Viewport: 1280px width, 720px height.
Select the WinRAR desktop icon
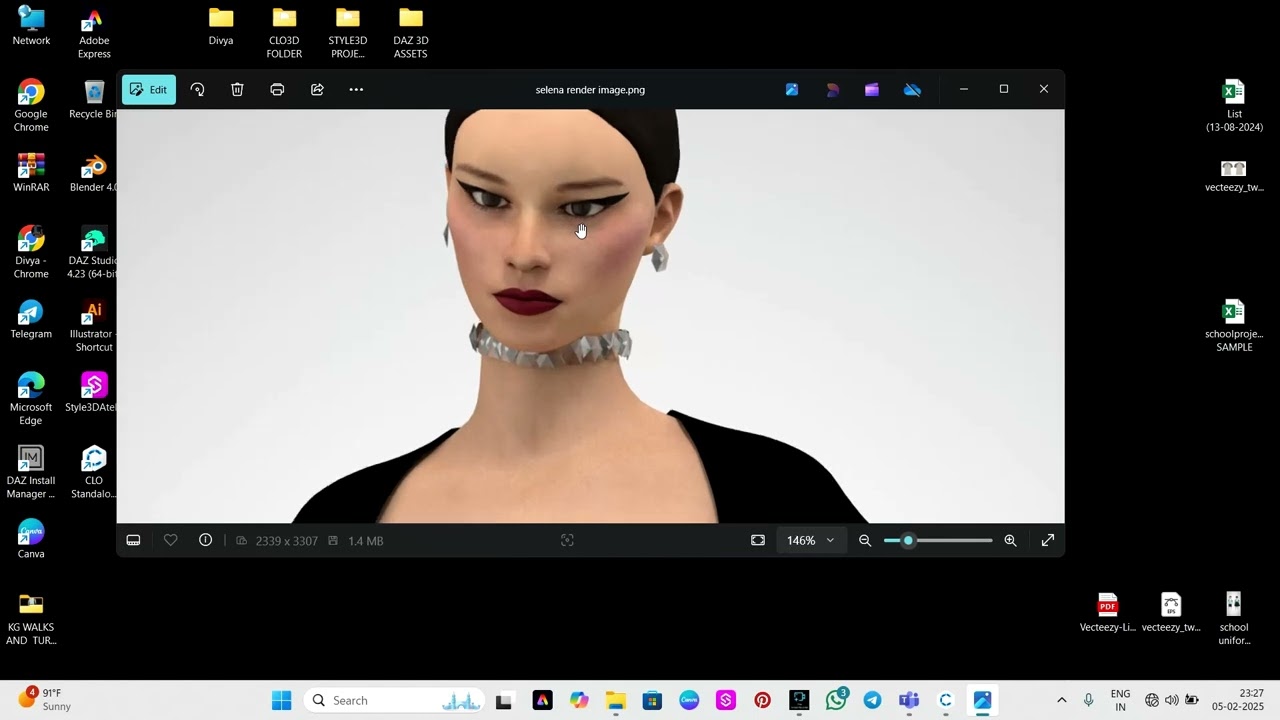click(x=31, y=173)
